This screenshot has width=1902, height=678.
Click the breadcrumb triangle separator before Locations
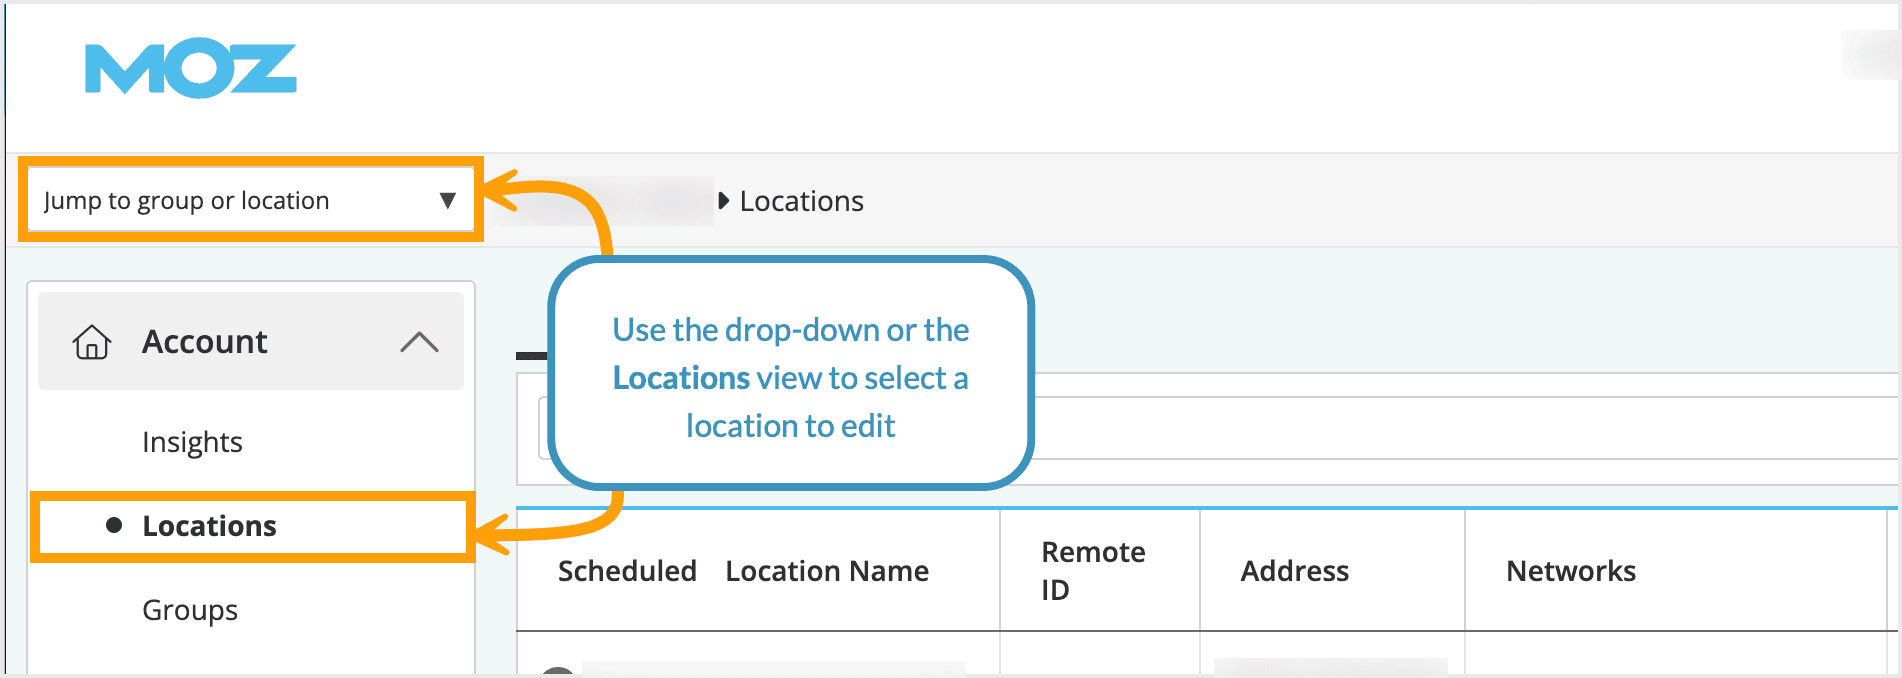[724, 201]
